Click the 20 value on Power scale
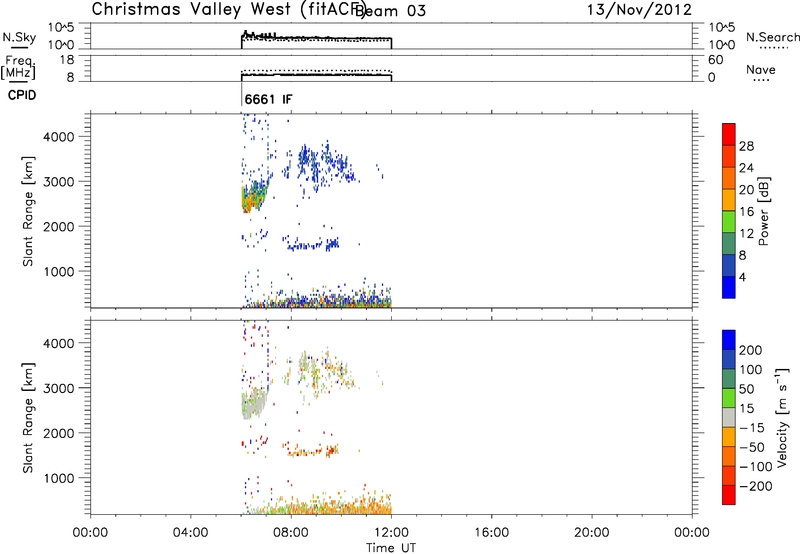 pyautogui.click(x=746, y=190)
